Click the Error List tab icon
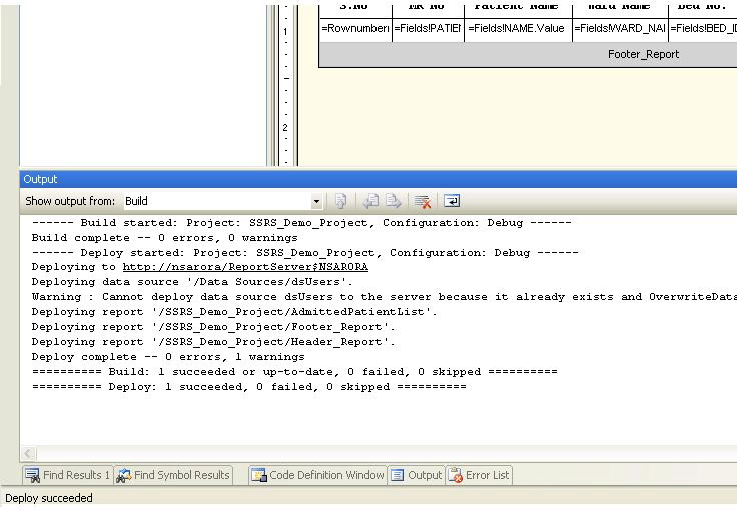Image resolution: width=751 pixels, height=519 pixels. (456, 475)
